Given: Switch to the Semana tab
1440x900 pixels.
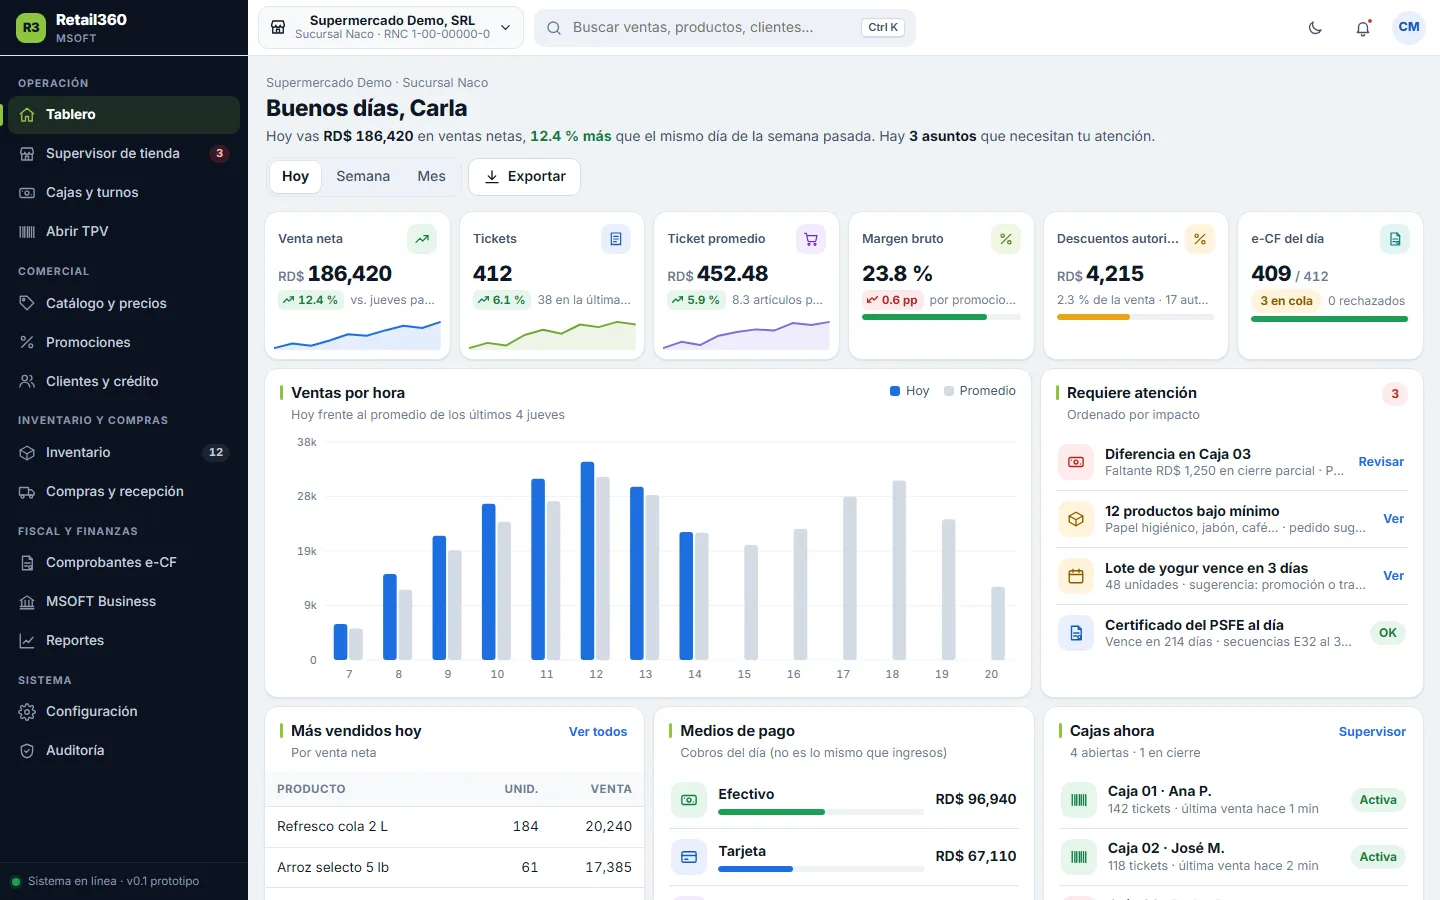Looking at the screenshot, I should (x=363, y=177).
